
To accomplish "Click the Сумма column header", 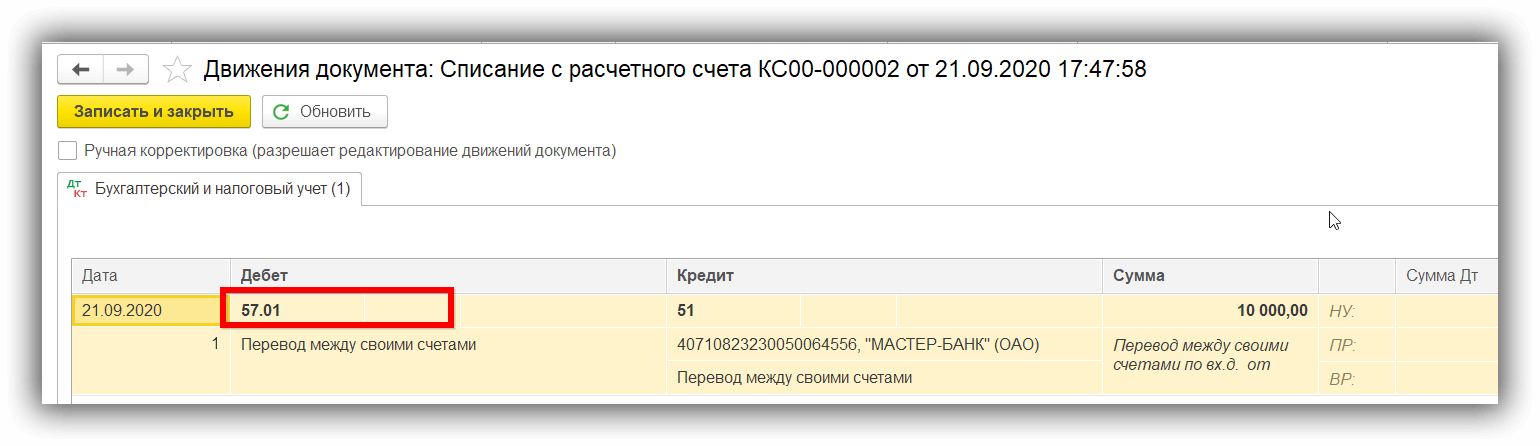I will [x=1210, y=276].
